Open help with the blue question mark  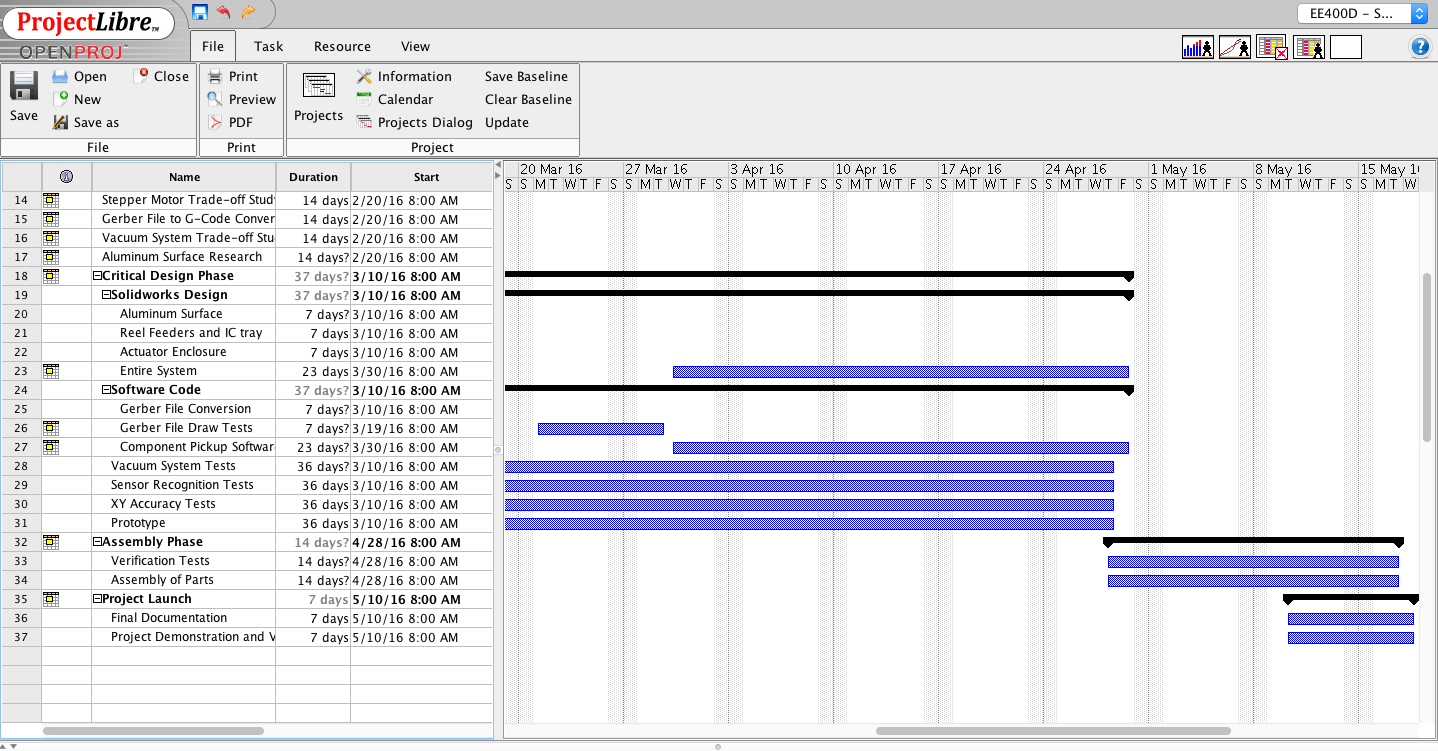click(1420, 47)
